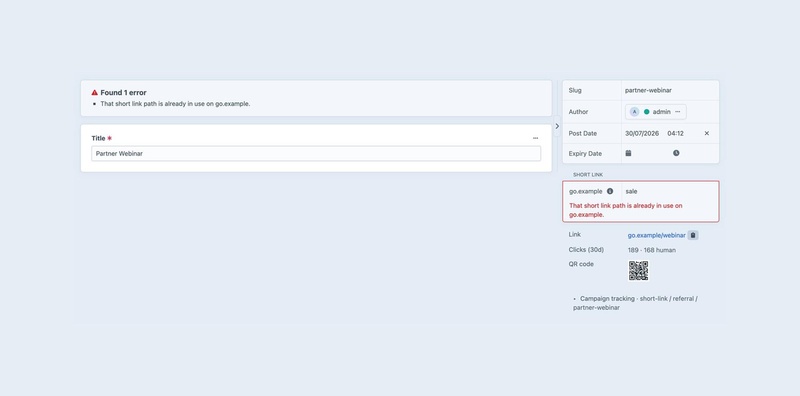Click the green status dot beside admin

point(646,112)
